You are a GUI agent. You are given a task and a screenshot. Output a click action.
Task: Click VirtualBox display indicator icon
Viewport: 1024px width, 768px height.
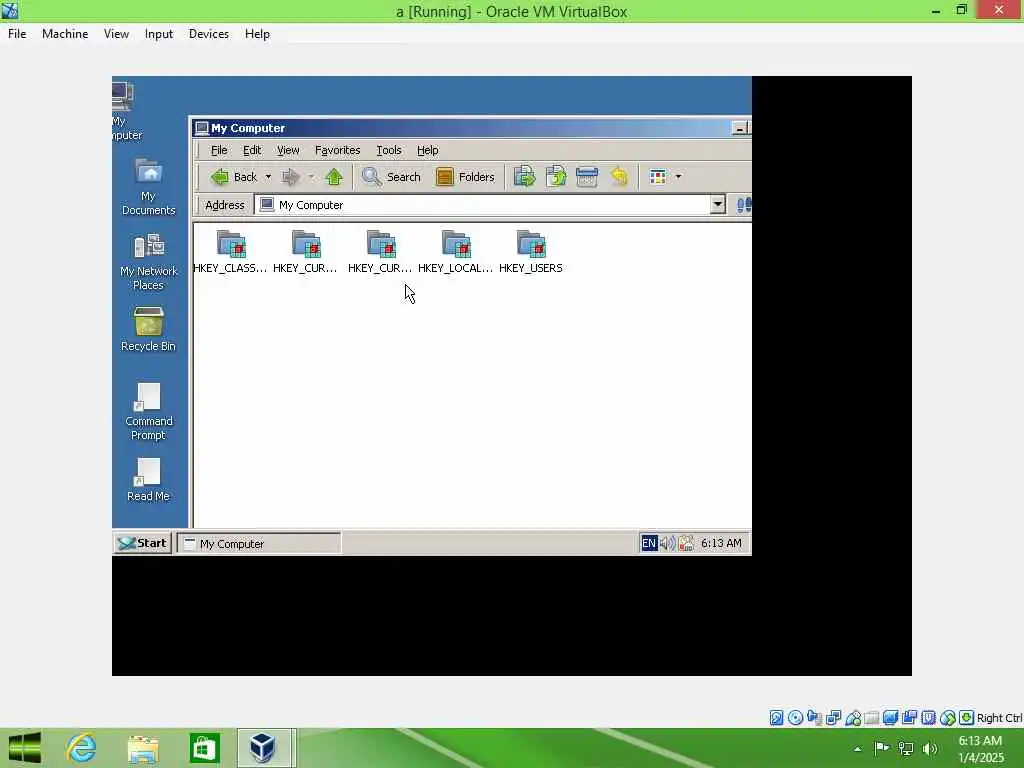coord(890,718)
